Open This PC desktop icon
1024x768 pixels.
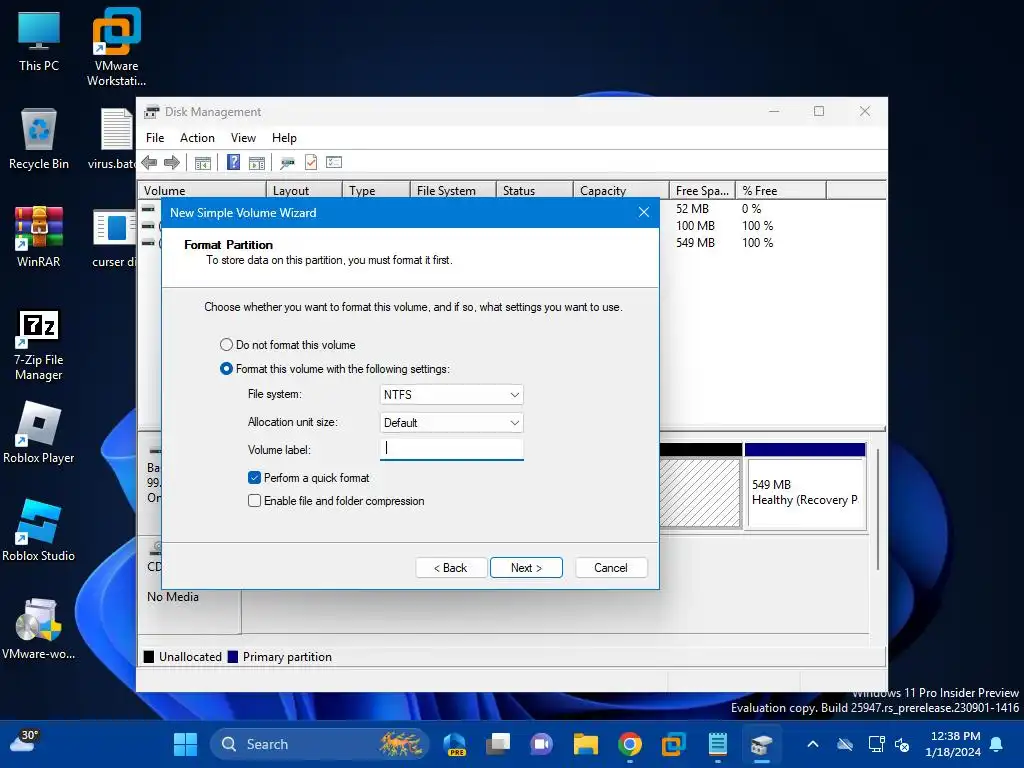[39, 40]
